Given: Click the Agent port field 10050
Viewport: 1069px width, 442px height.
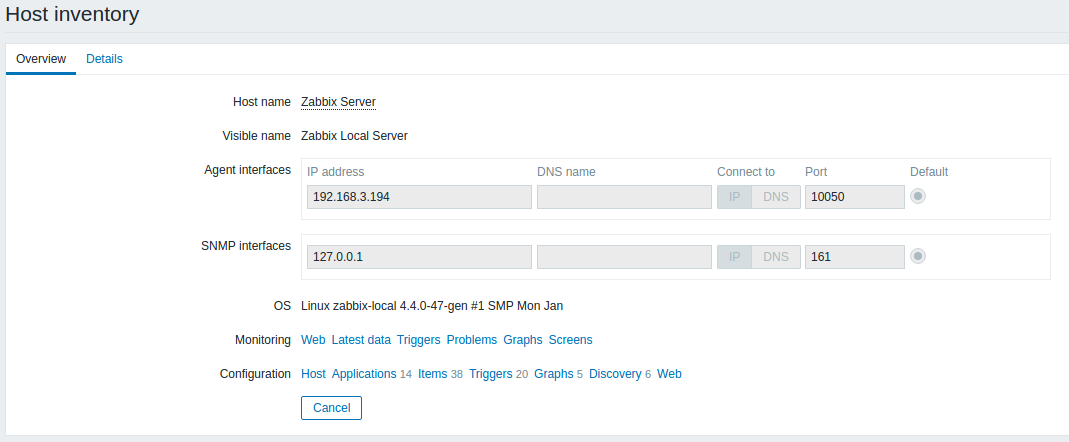Looking at the screenshot, I should [x=855, y=197].
